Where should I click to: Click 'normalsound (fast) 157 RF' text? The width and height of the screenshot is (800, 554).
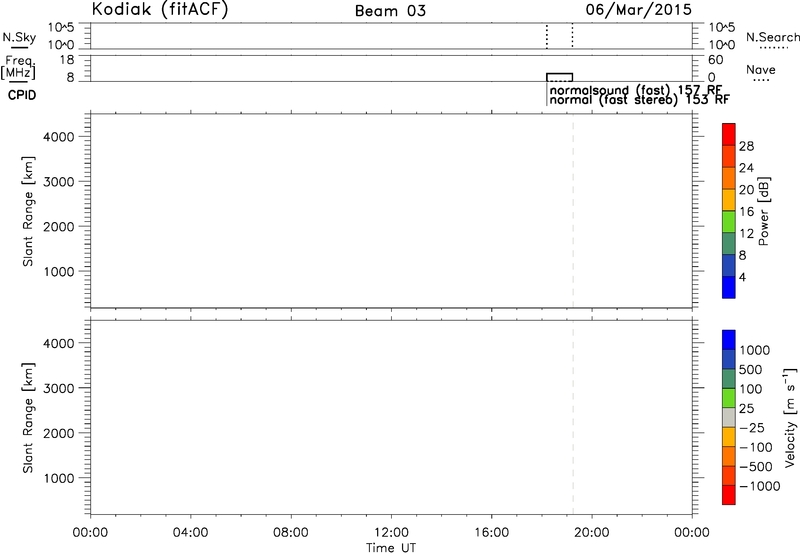coord(636,90)
